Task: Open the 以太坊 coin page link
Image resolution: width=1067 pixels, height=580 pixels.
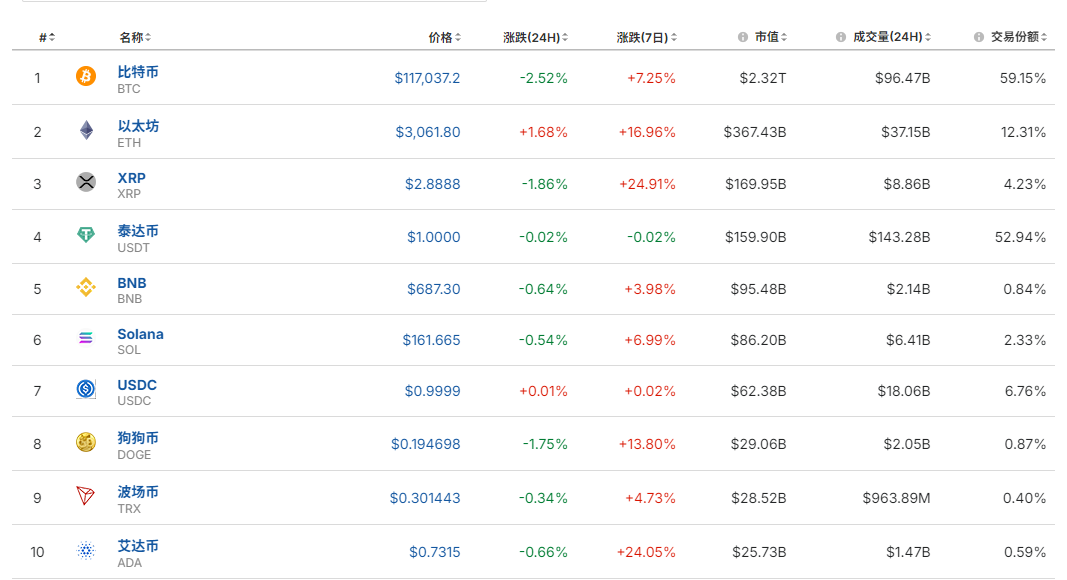Action: coord(138,126)
